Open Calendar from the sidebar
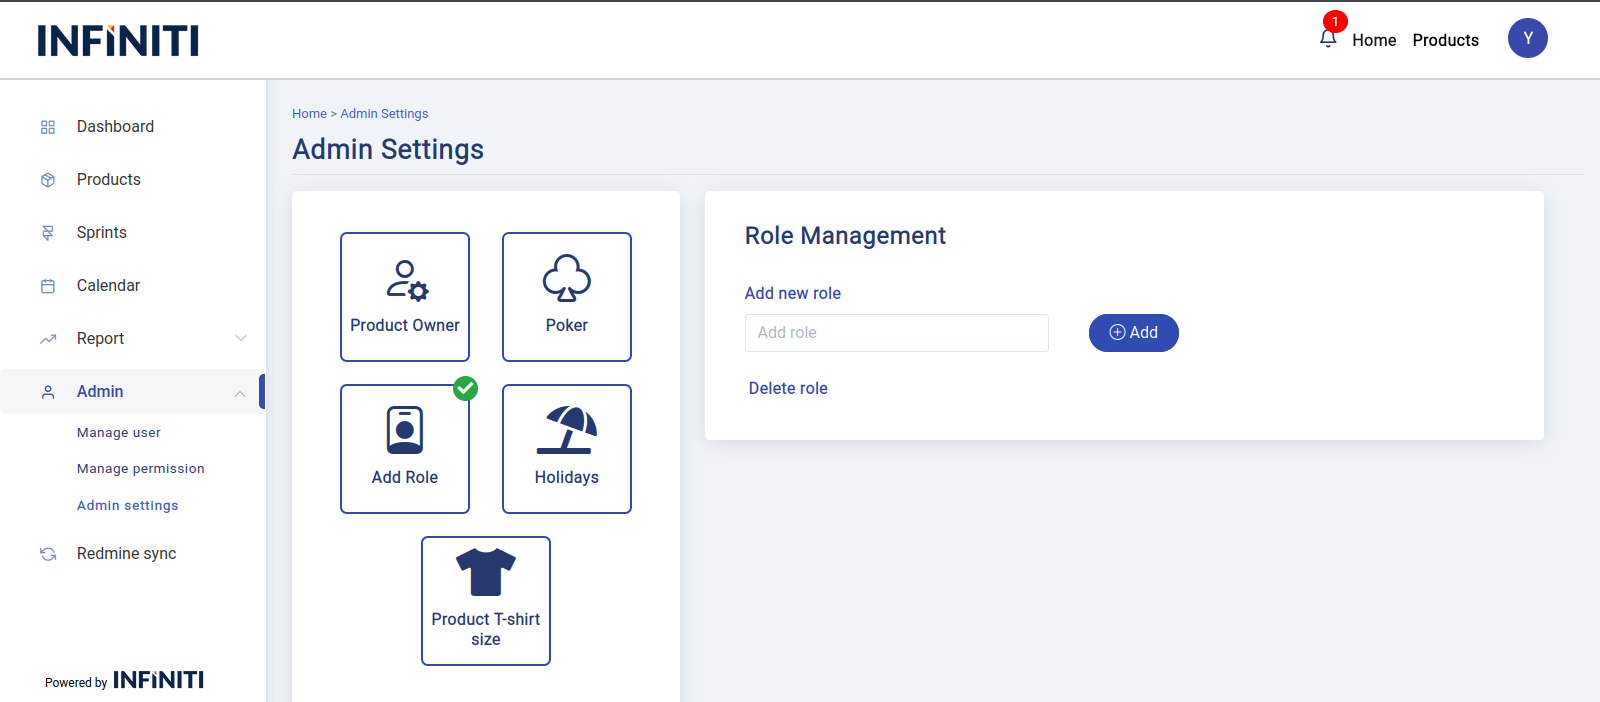 (x=108, y=286)
